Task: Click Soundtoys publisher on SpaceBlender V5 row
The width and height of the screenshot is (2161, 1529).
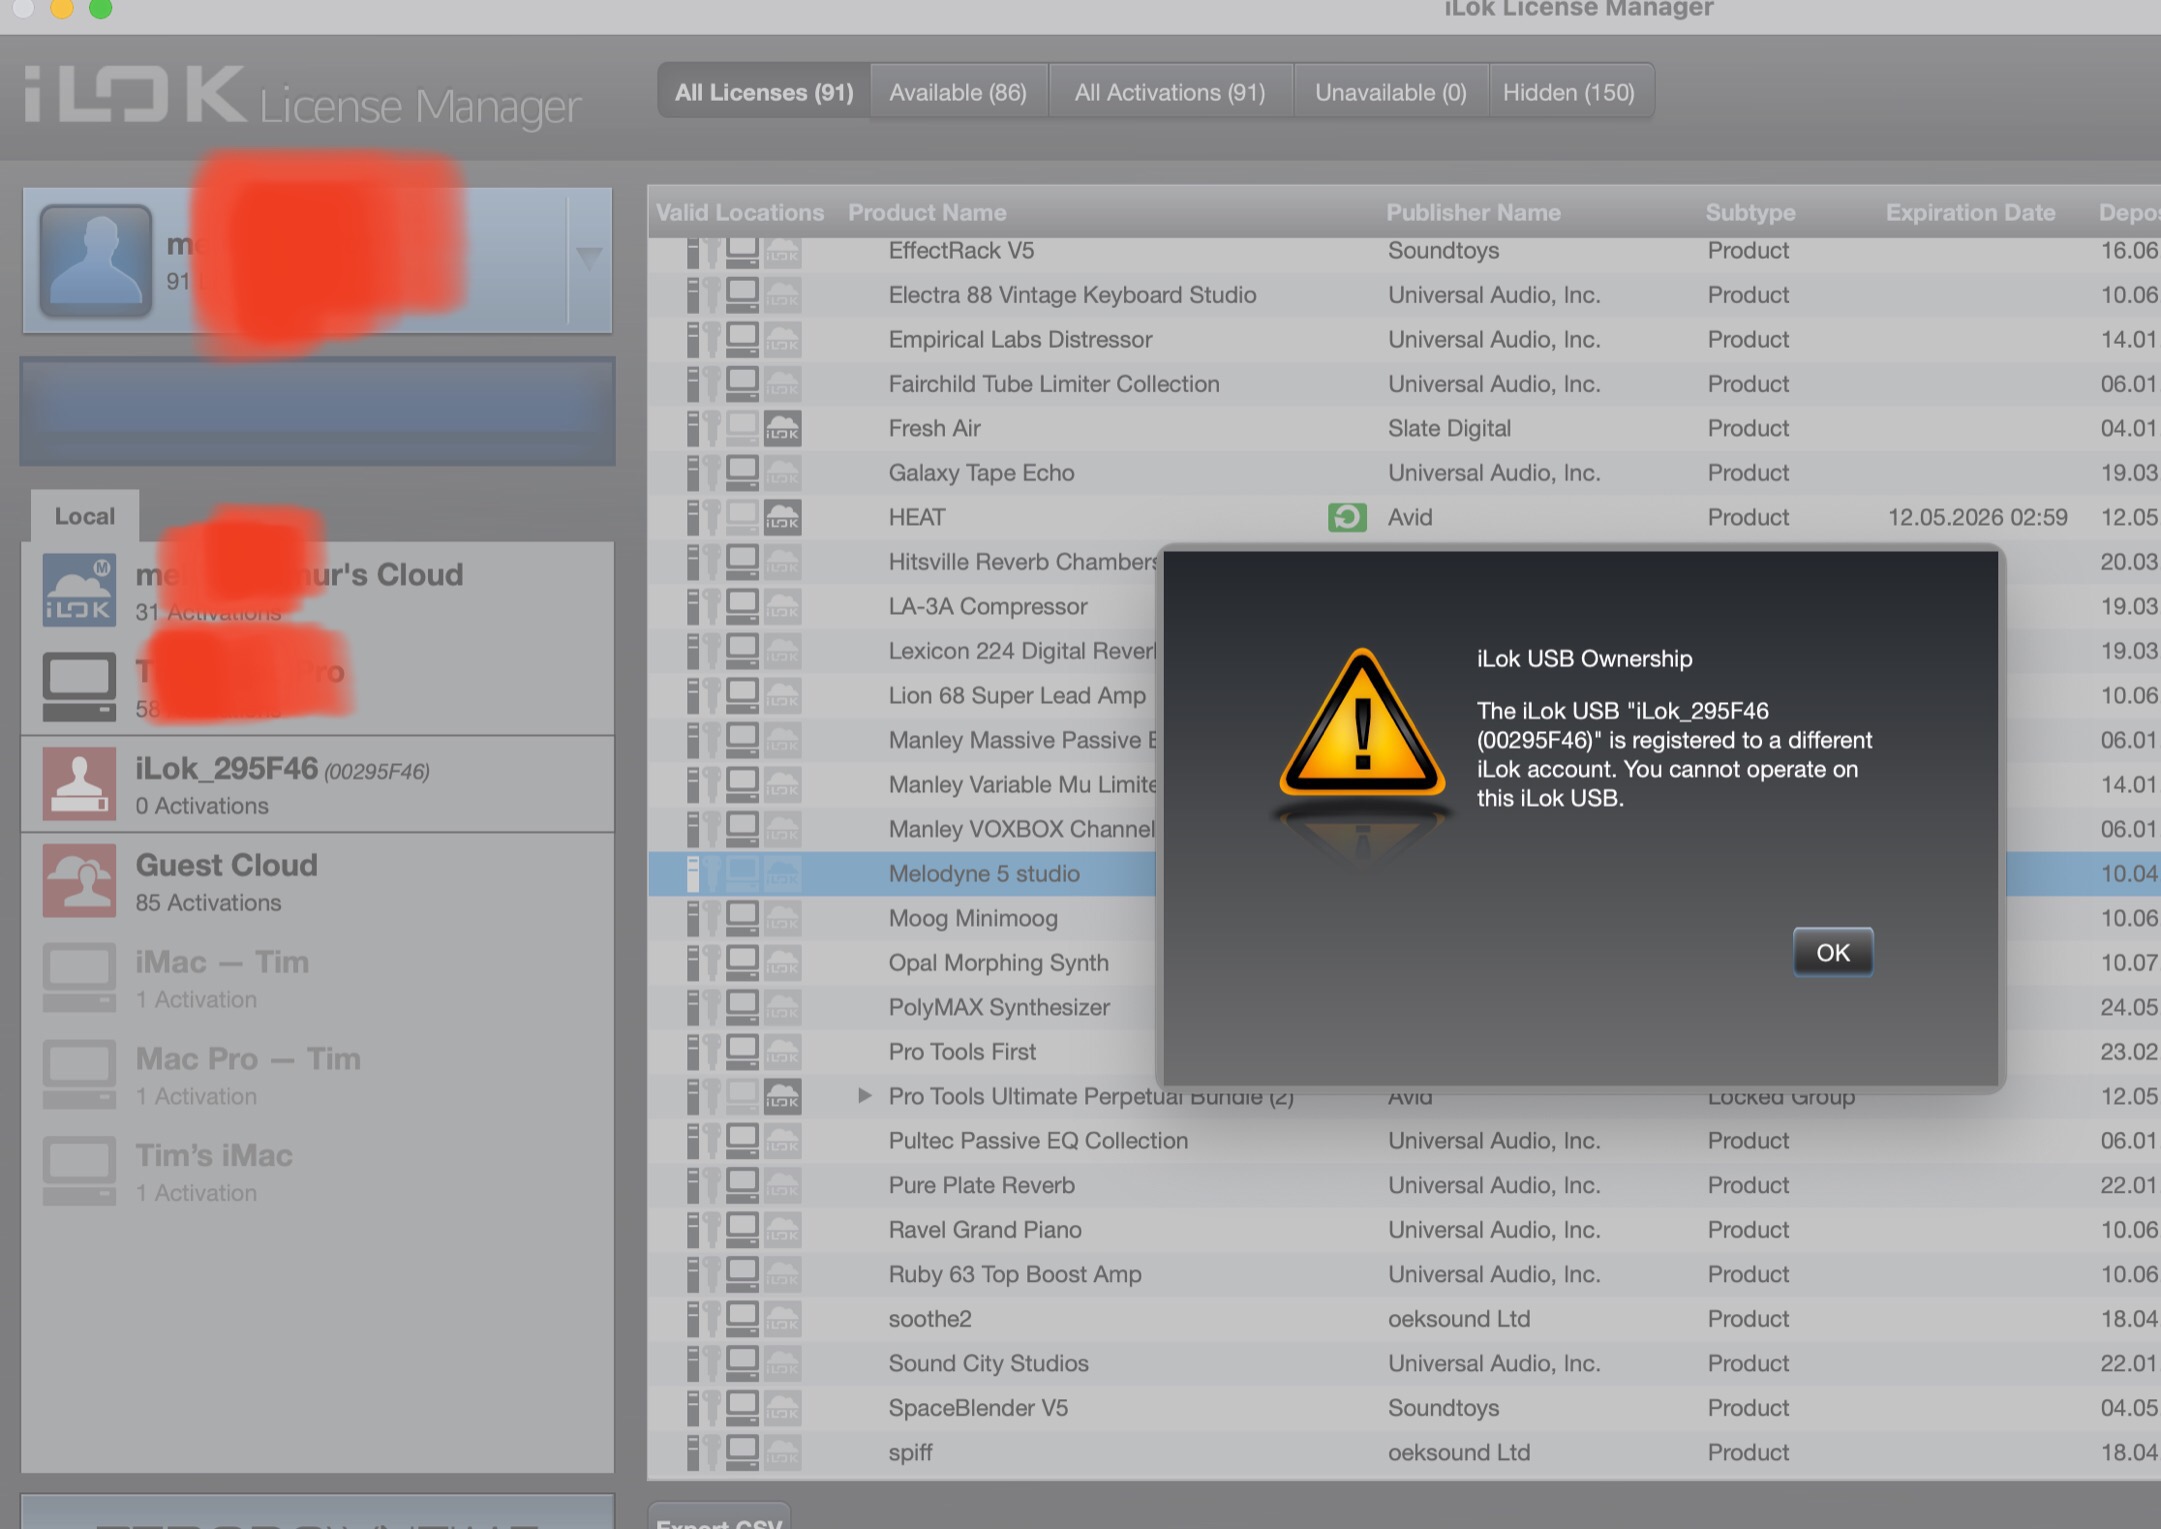Action: (x=1443, y=1407)
